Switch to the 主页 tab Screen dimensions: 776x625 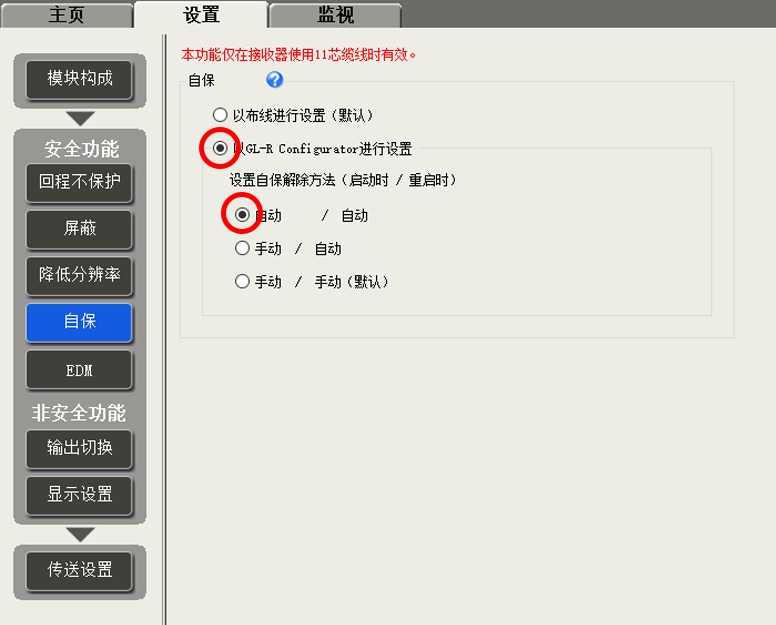pyautogui.click(x=66, y=15)
